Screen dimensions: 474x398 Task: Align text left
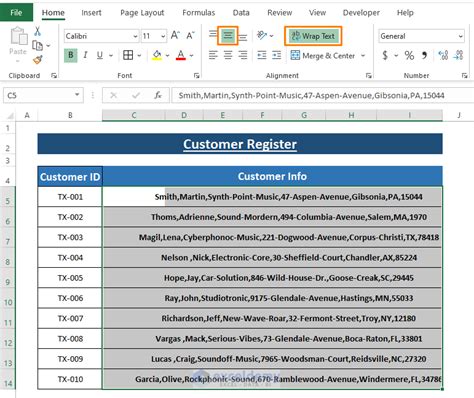[x=213, y=55]
